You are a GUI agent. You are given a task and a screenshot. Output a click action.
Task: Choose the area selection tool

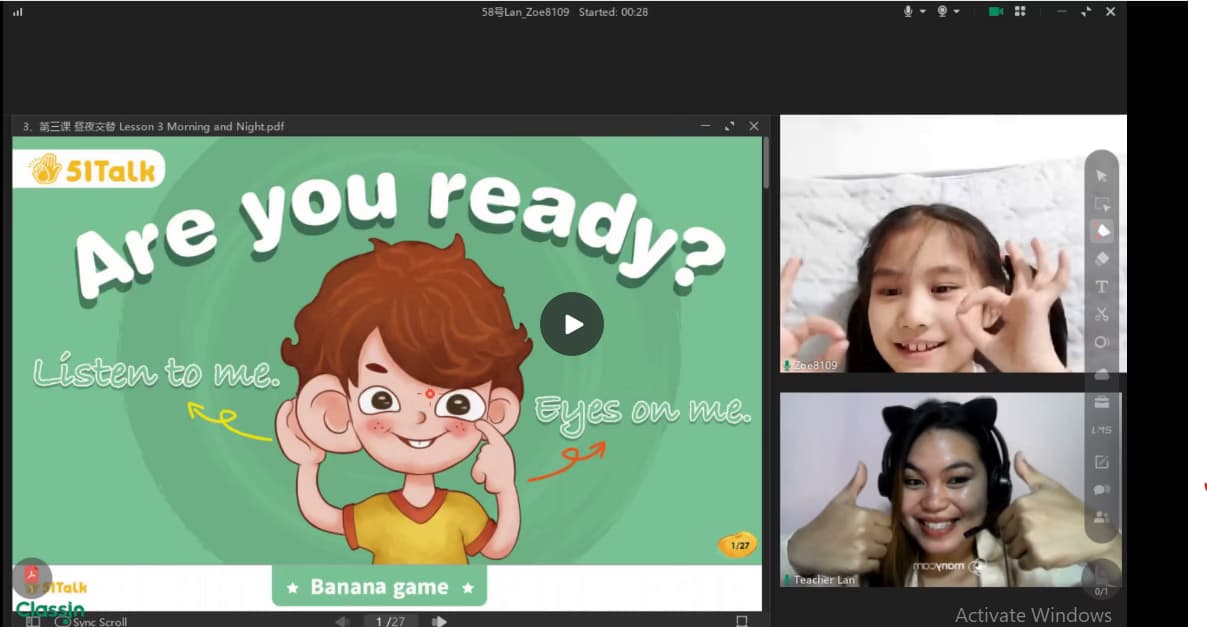1101,204
